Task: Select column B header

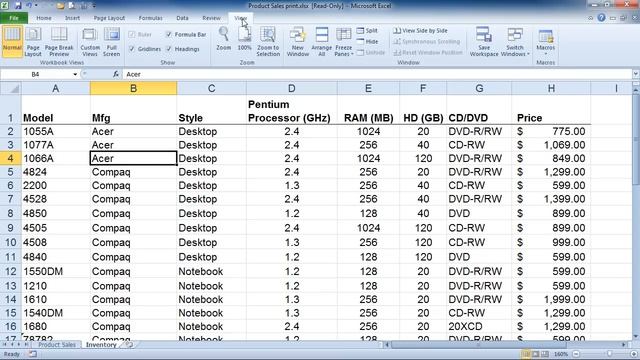Action: (x=133, y=88)
